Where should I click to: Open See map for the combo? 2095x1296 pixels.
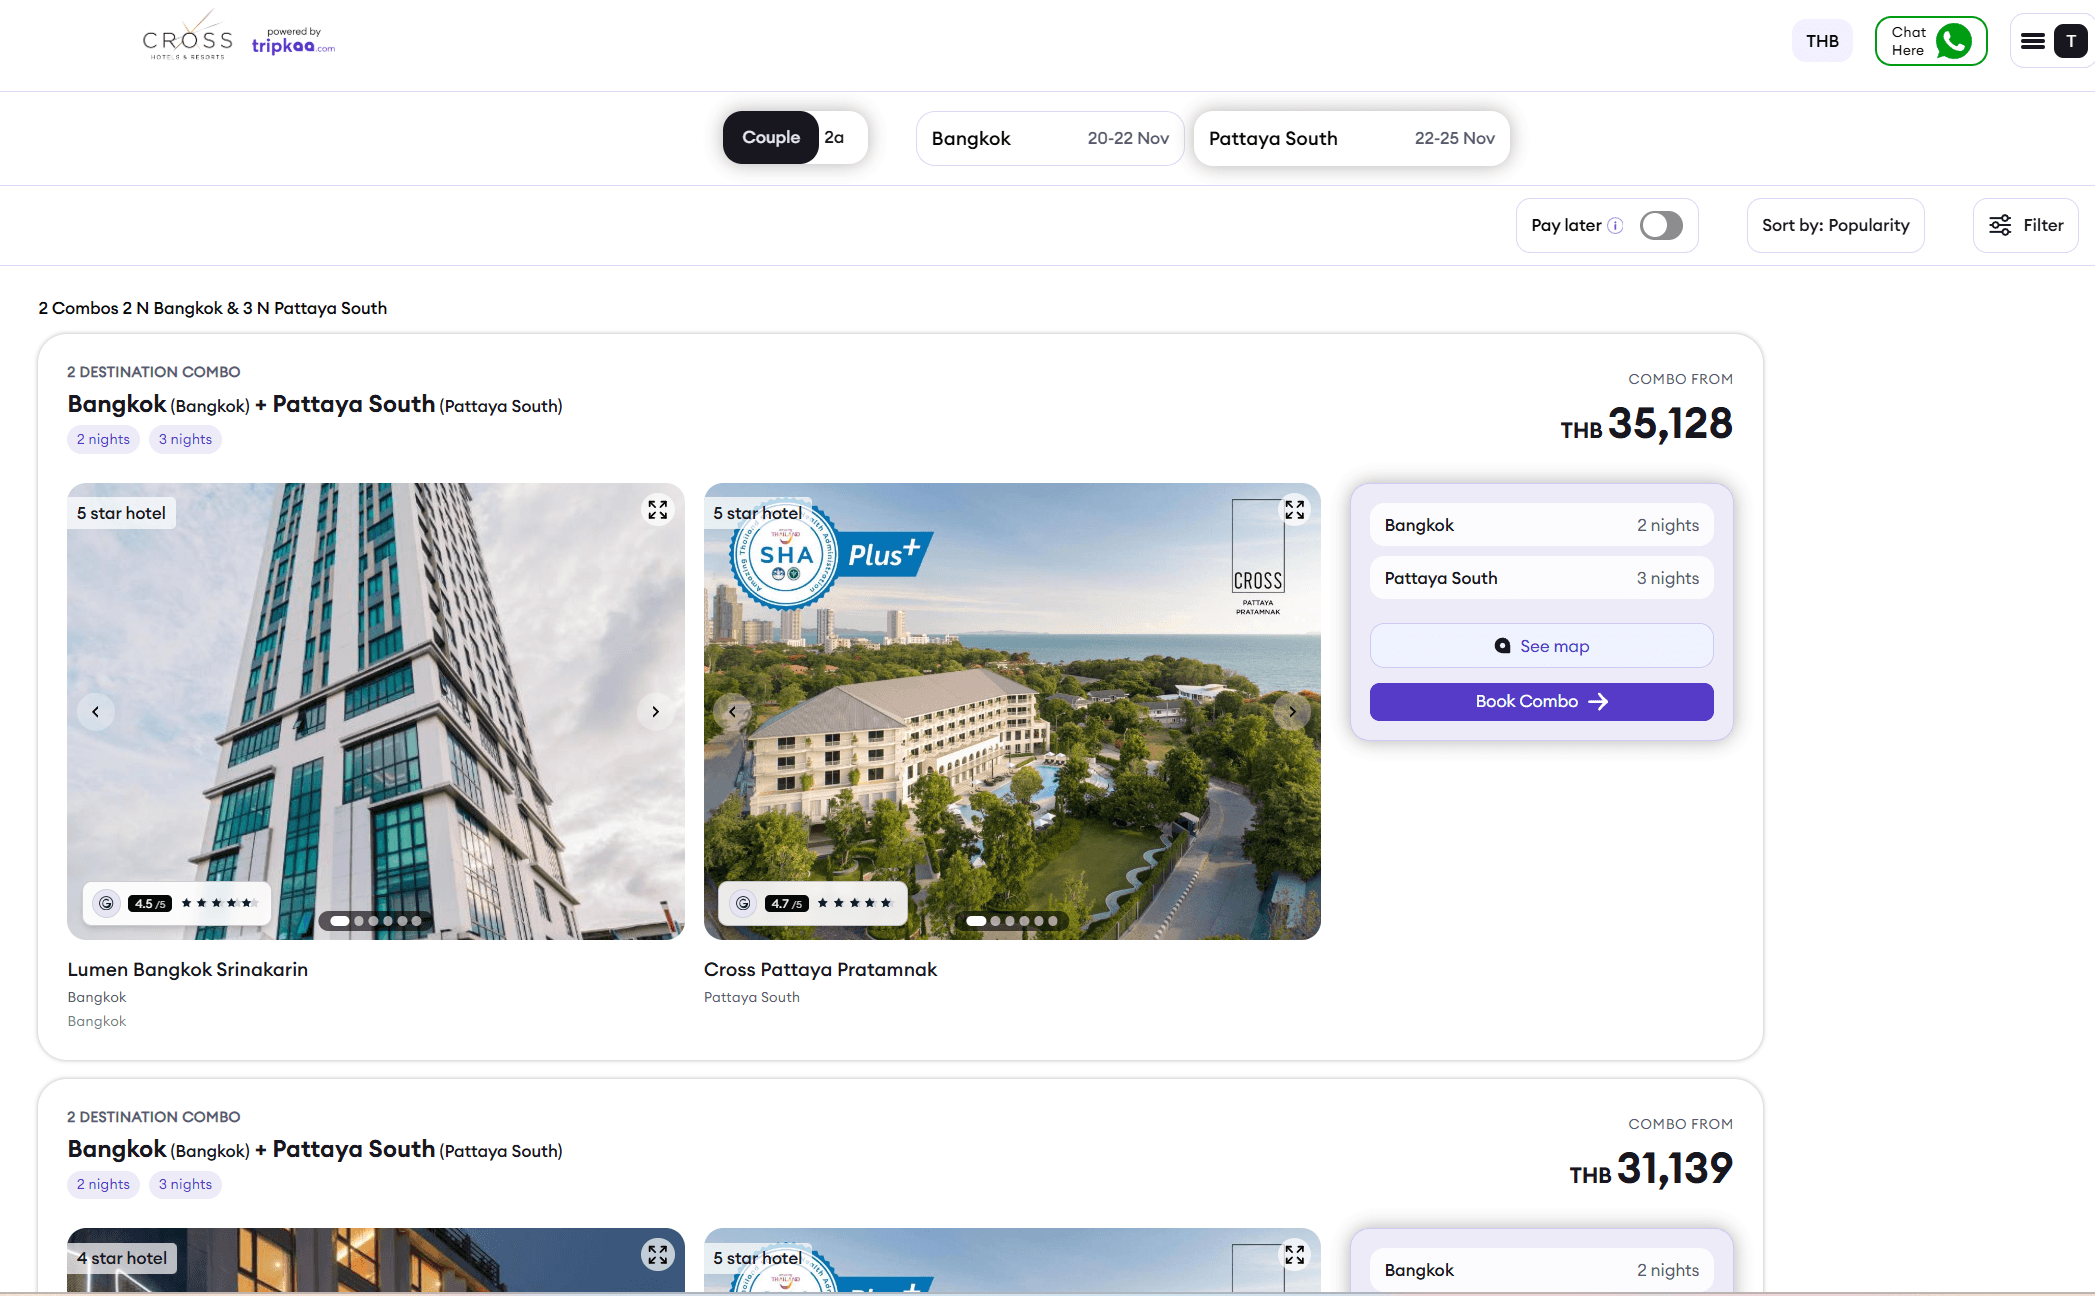[1540, 645]
